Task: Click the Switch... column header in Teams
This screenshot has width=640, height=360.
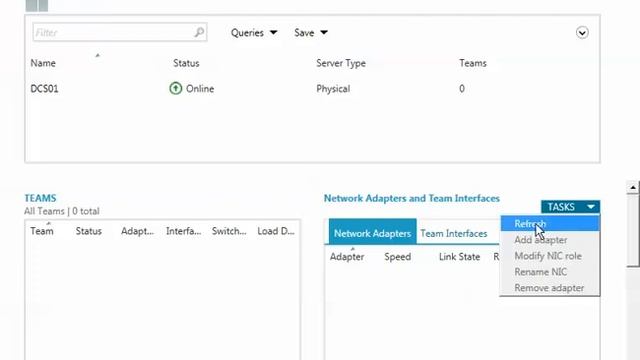Action: click(x=229, y=231)
